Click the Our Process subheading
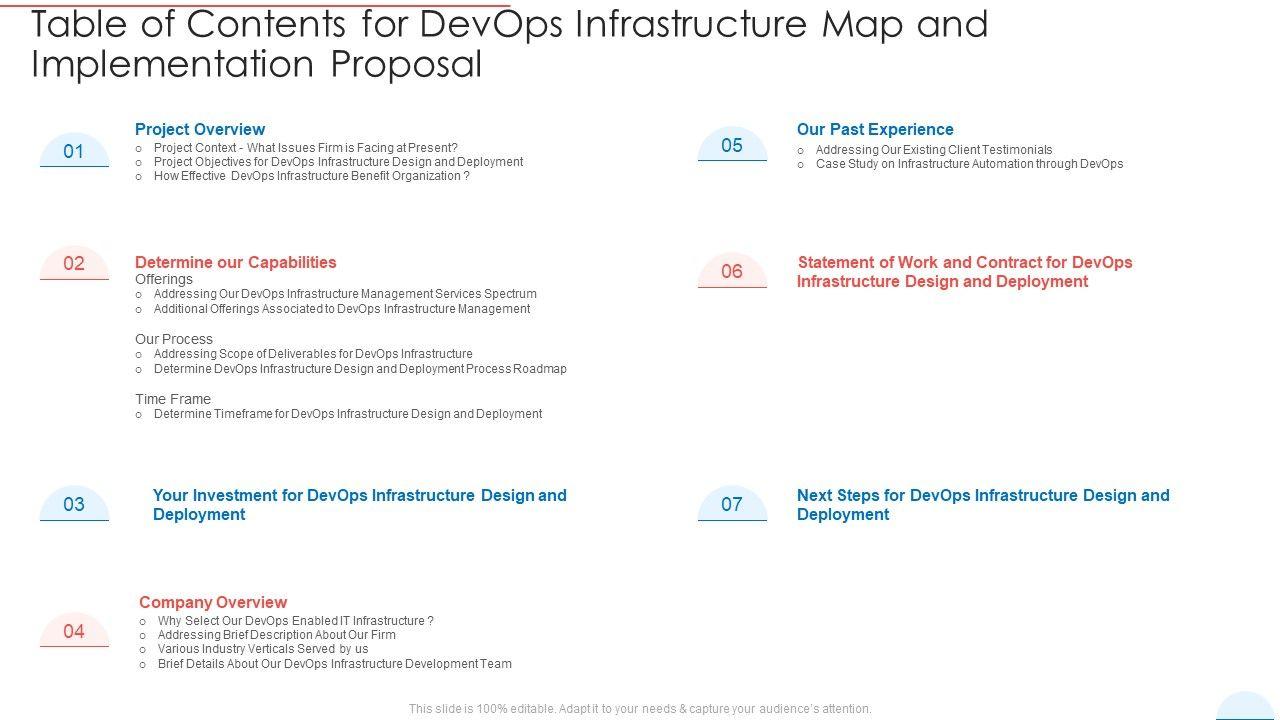1280x720 pixels. tap(174, 339)
